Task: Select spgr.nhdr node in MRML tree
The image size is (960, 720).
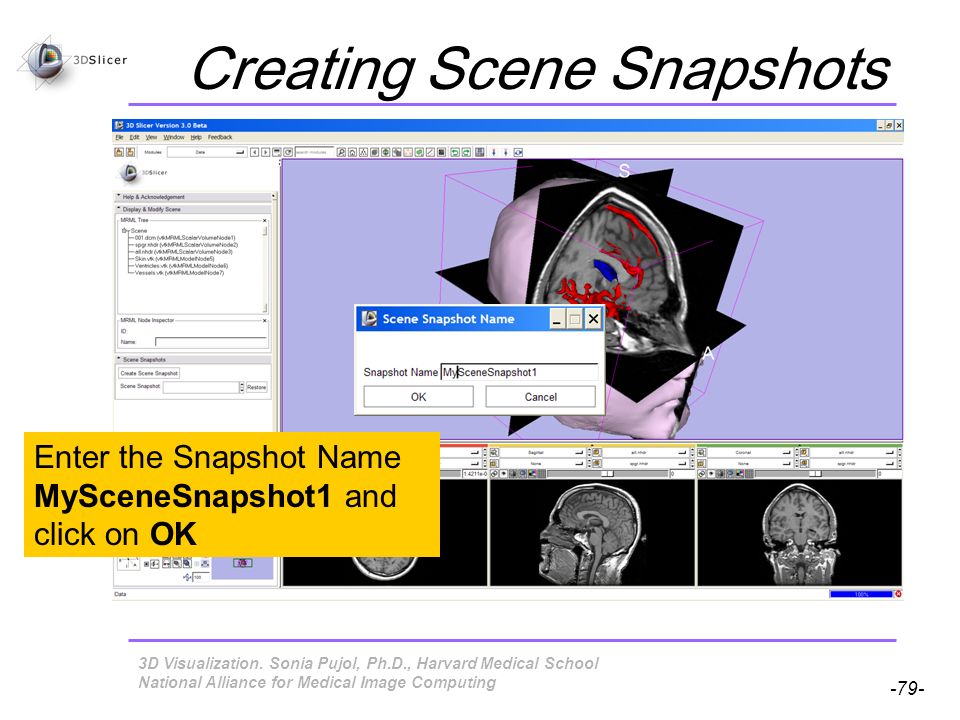Action: tap(186, 244)
